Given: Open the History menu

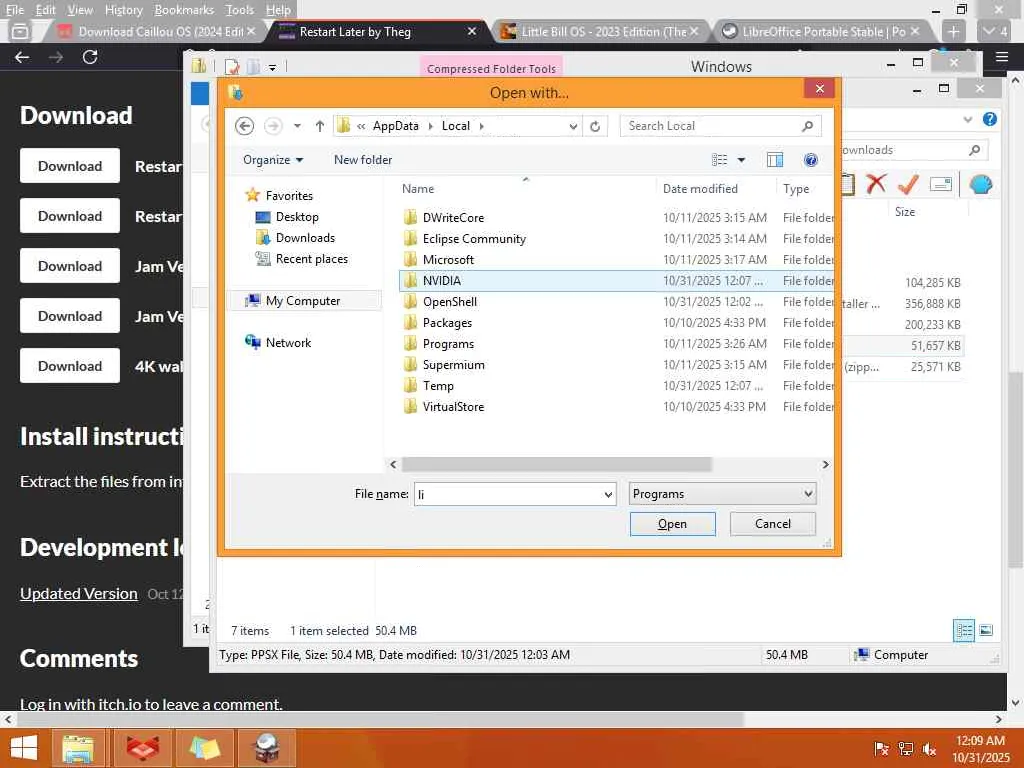Looking at the screenshot, I should click(123, 10).
